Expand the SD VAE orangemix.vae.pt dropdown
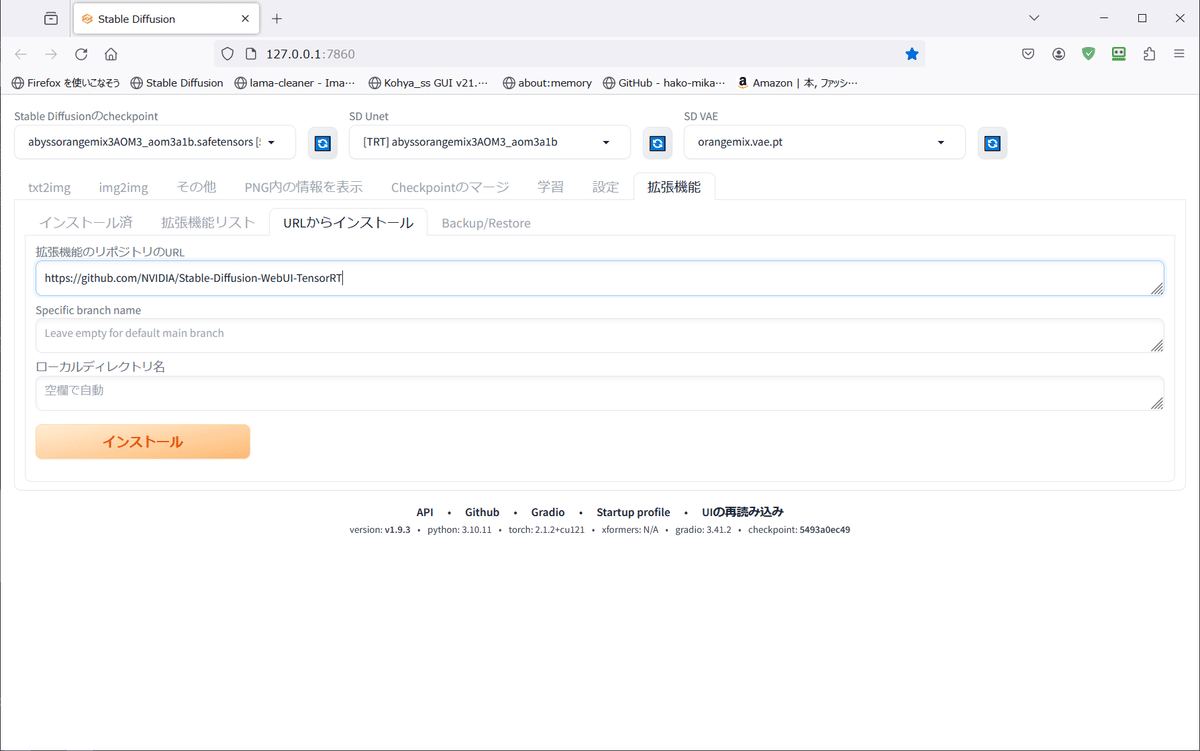This screenshot has height=751, width=1200. pos(825,142)
